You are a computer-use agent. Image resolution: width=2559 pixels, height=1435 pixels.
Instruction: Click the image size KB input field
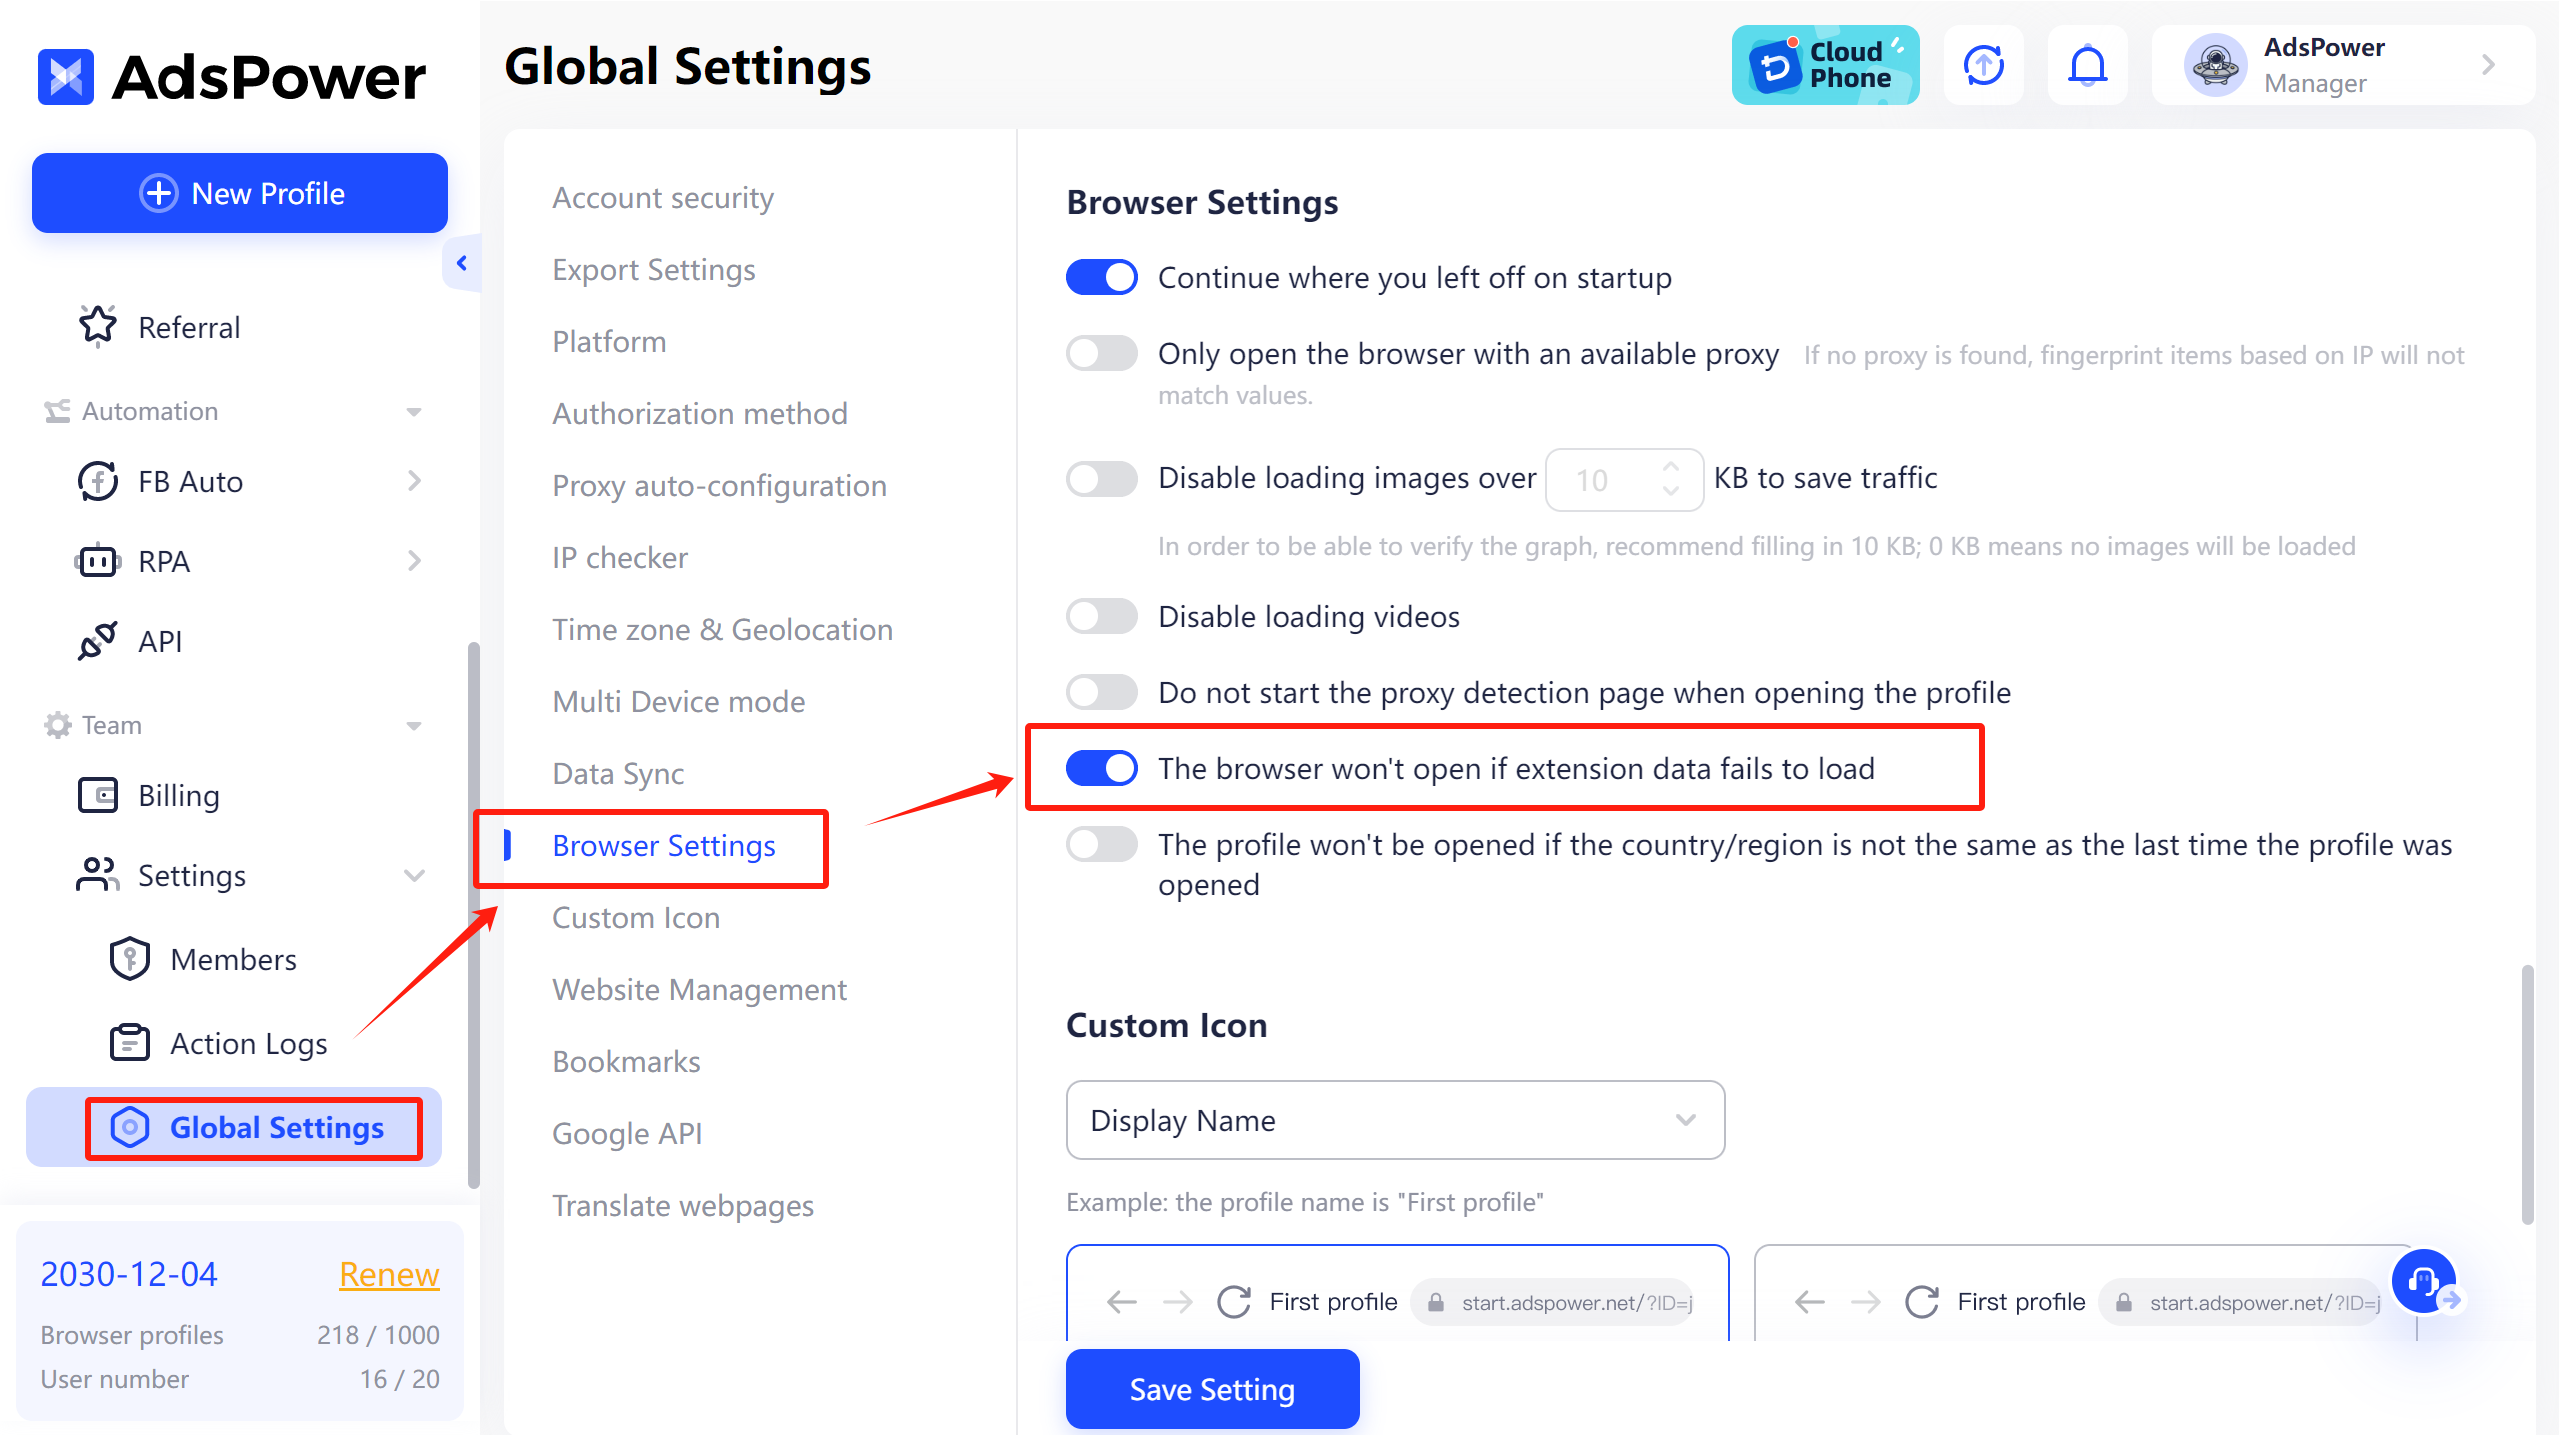coord(1620,477)
